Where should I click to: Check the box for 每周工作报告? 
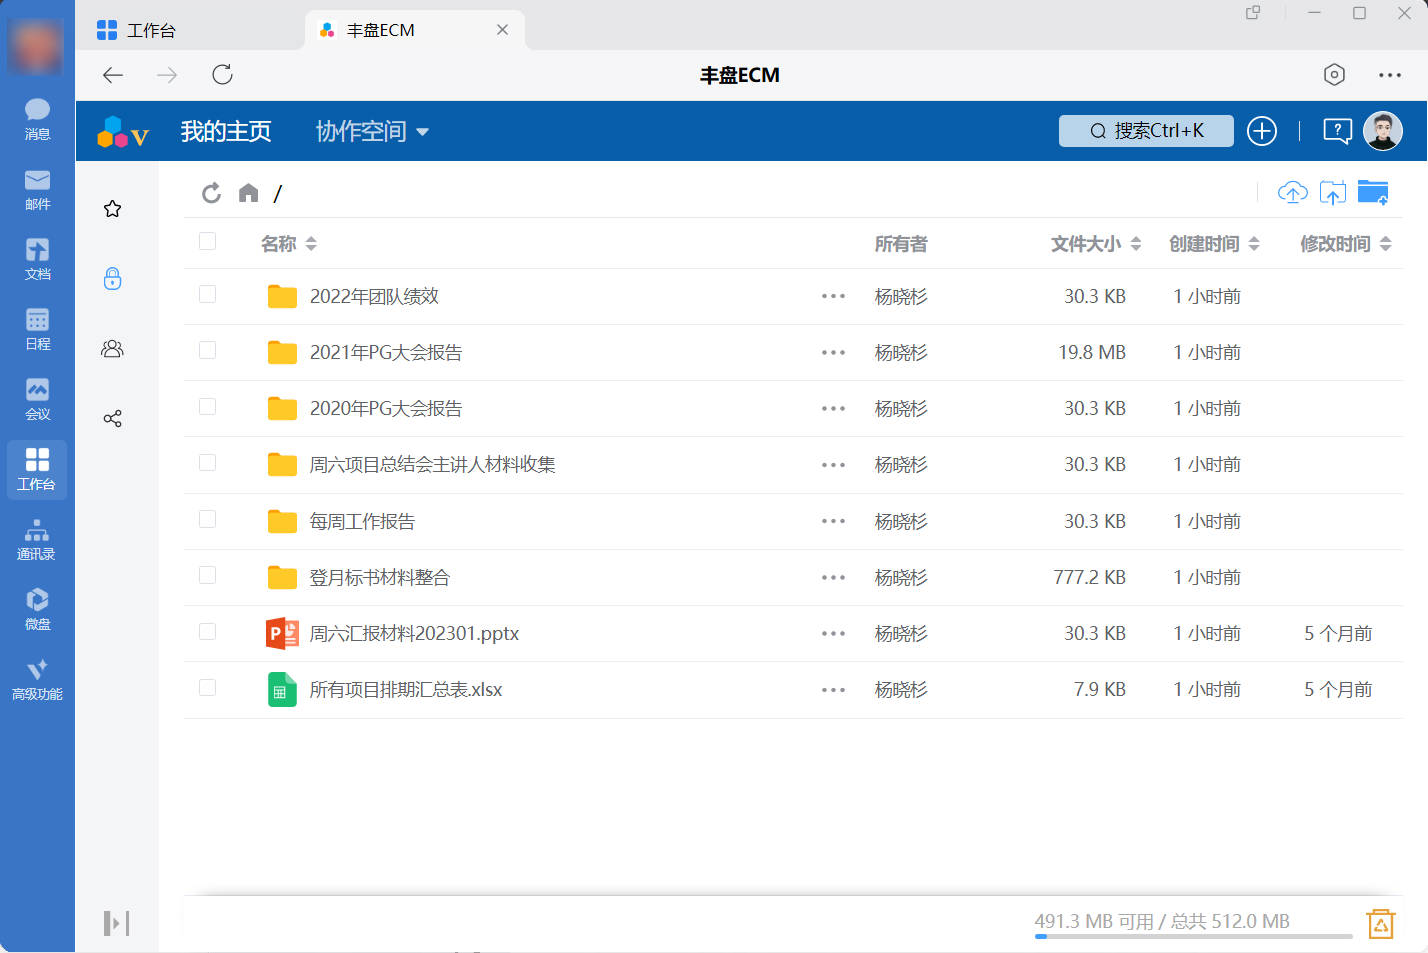tap(207, 519)
